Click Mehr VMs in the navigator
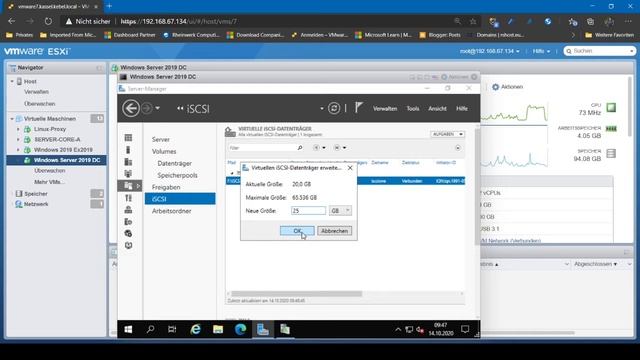 coord(48,182)
